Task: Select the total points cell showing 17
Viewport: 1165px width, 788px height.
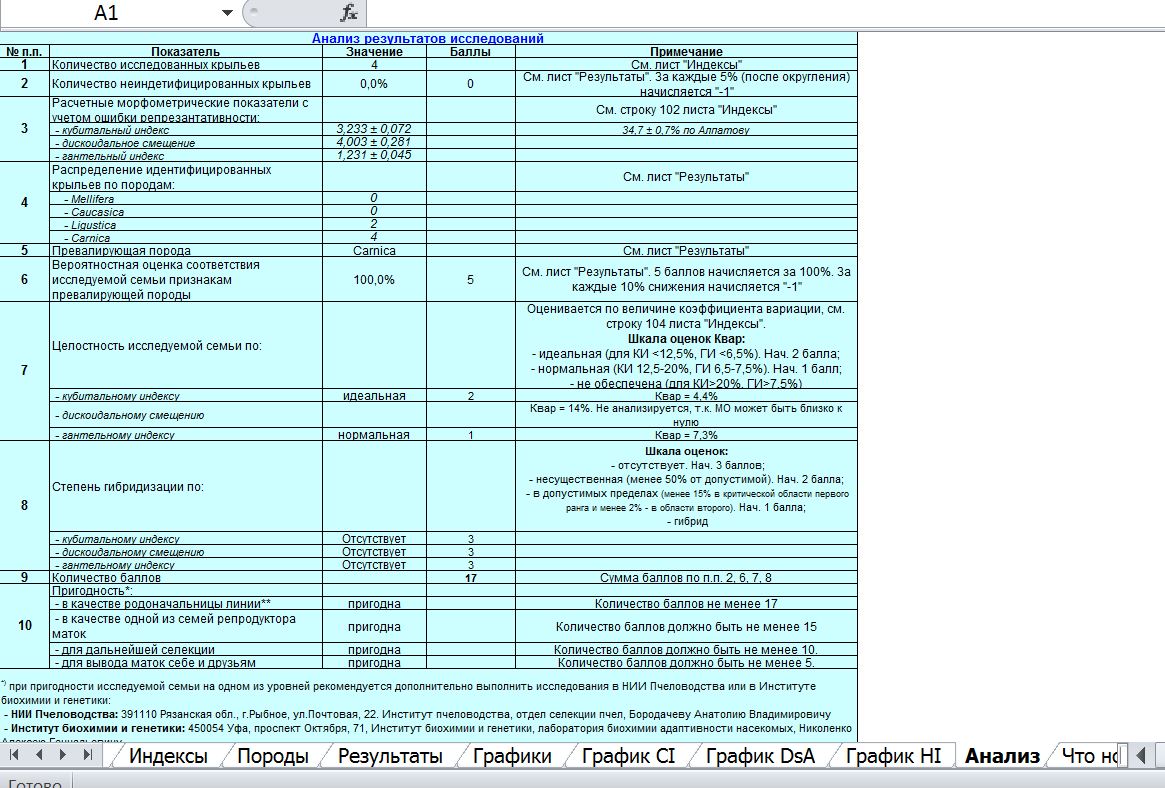Action: pos(470,578)
